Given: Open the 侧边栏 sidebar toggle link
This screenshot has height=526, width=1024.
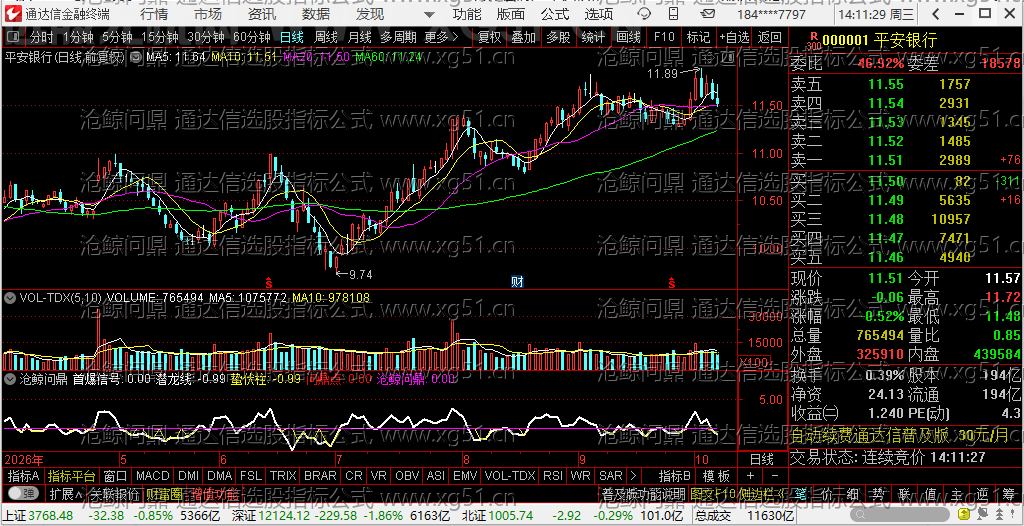Looking at the screenshot, I should (x=762, y=493).
